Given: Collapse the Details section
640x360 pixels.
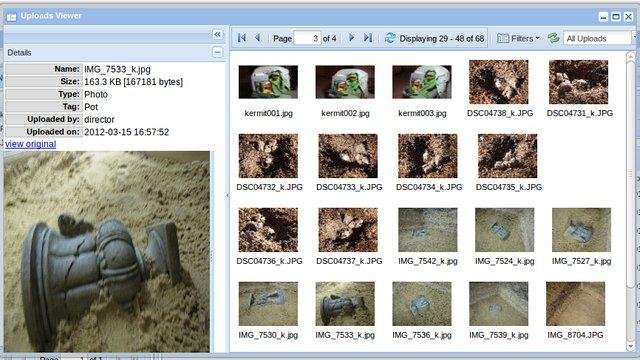Looking at the screenshot, I should tap(218, 52).
